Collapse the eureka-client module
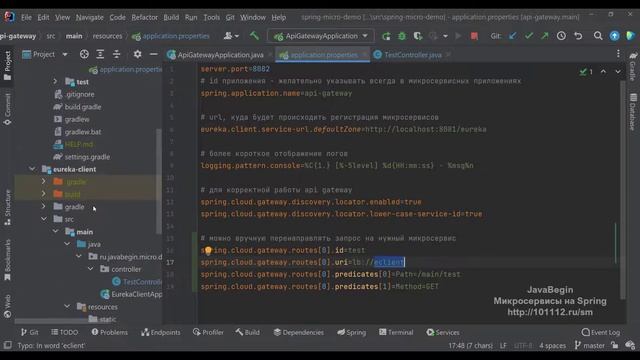The height and width of the screenshot is (360, 640). click(x=32, y=169)
